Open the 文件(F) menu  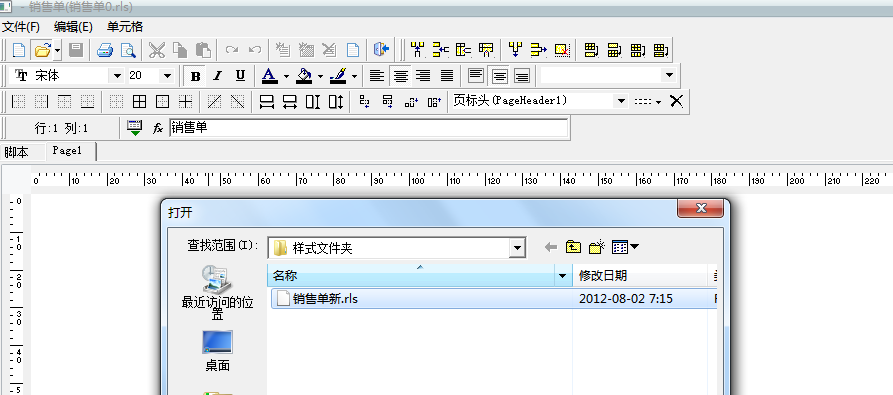(x=21, y=27)
